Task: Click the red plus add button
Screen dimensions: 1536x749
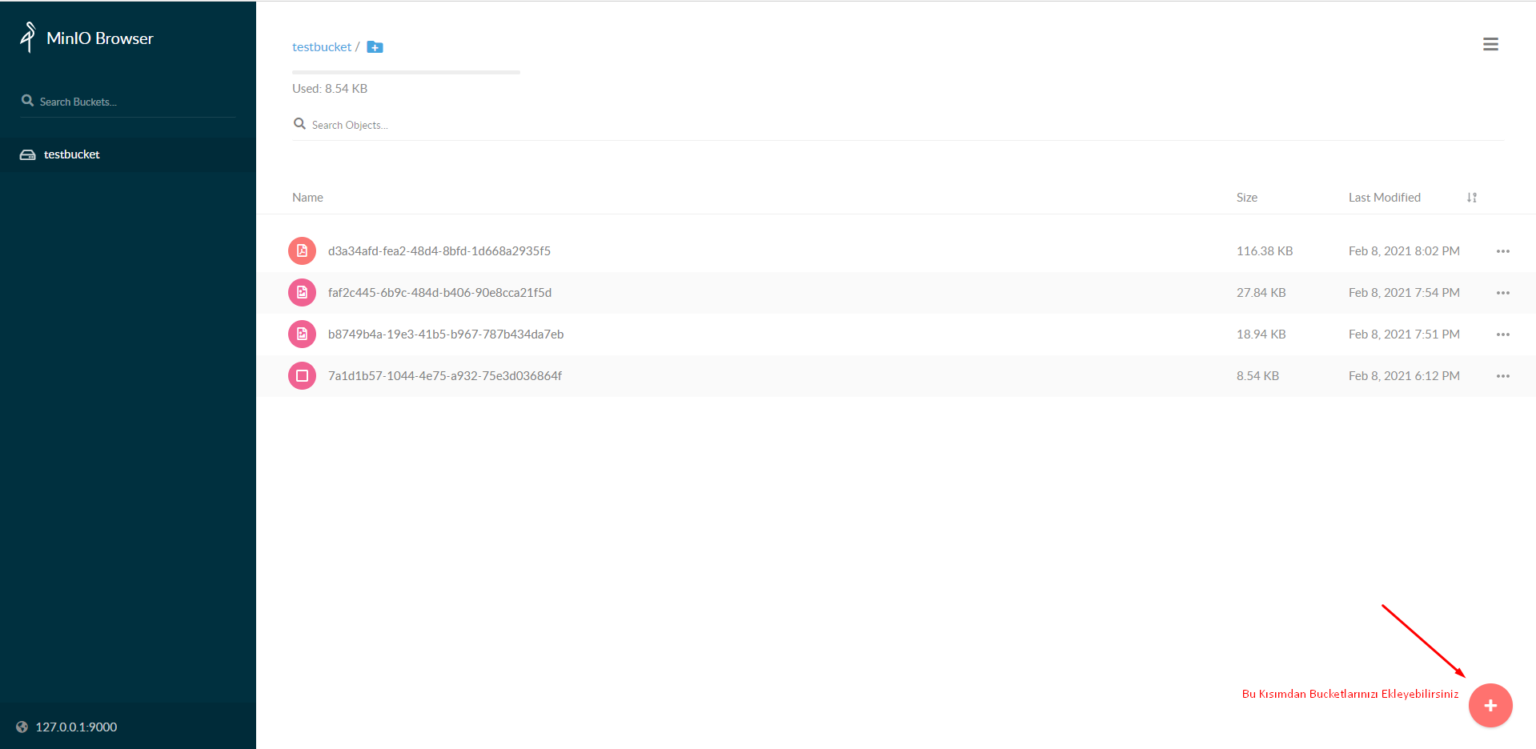Action: (x=1490, y=705)
